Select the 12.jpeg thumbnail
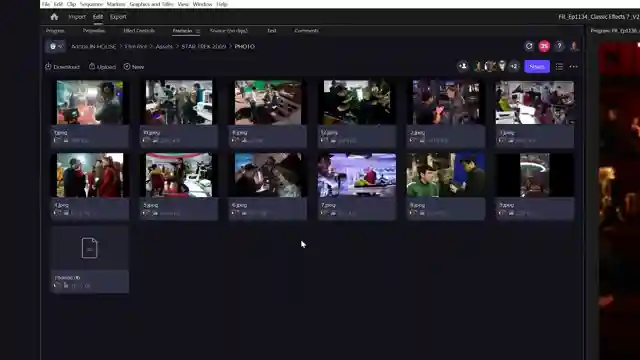This screenshot has height=360, width=640. pos(357,102)
